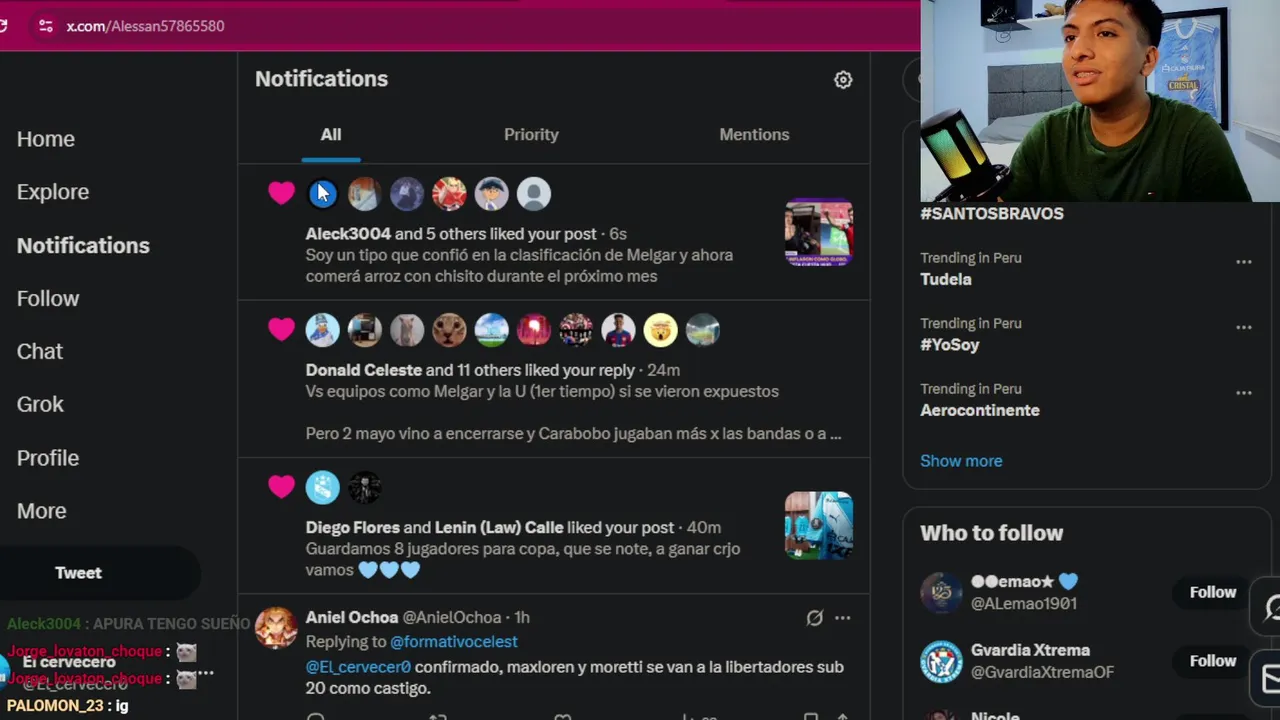Open the #SANTOSBRAVOS trend
This screenshot has width=1280, height=720.
click(991, 214)
